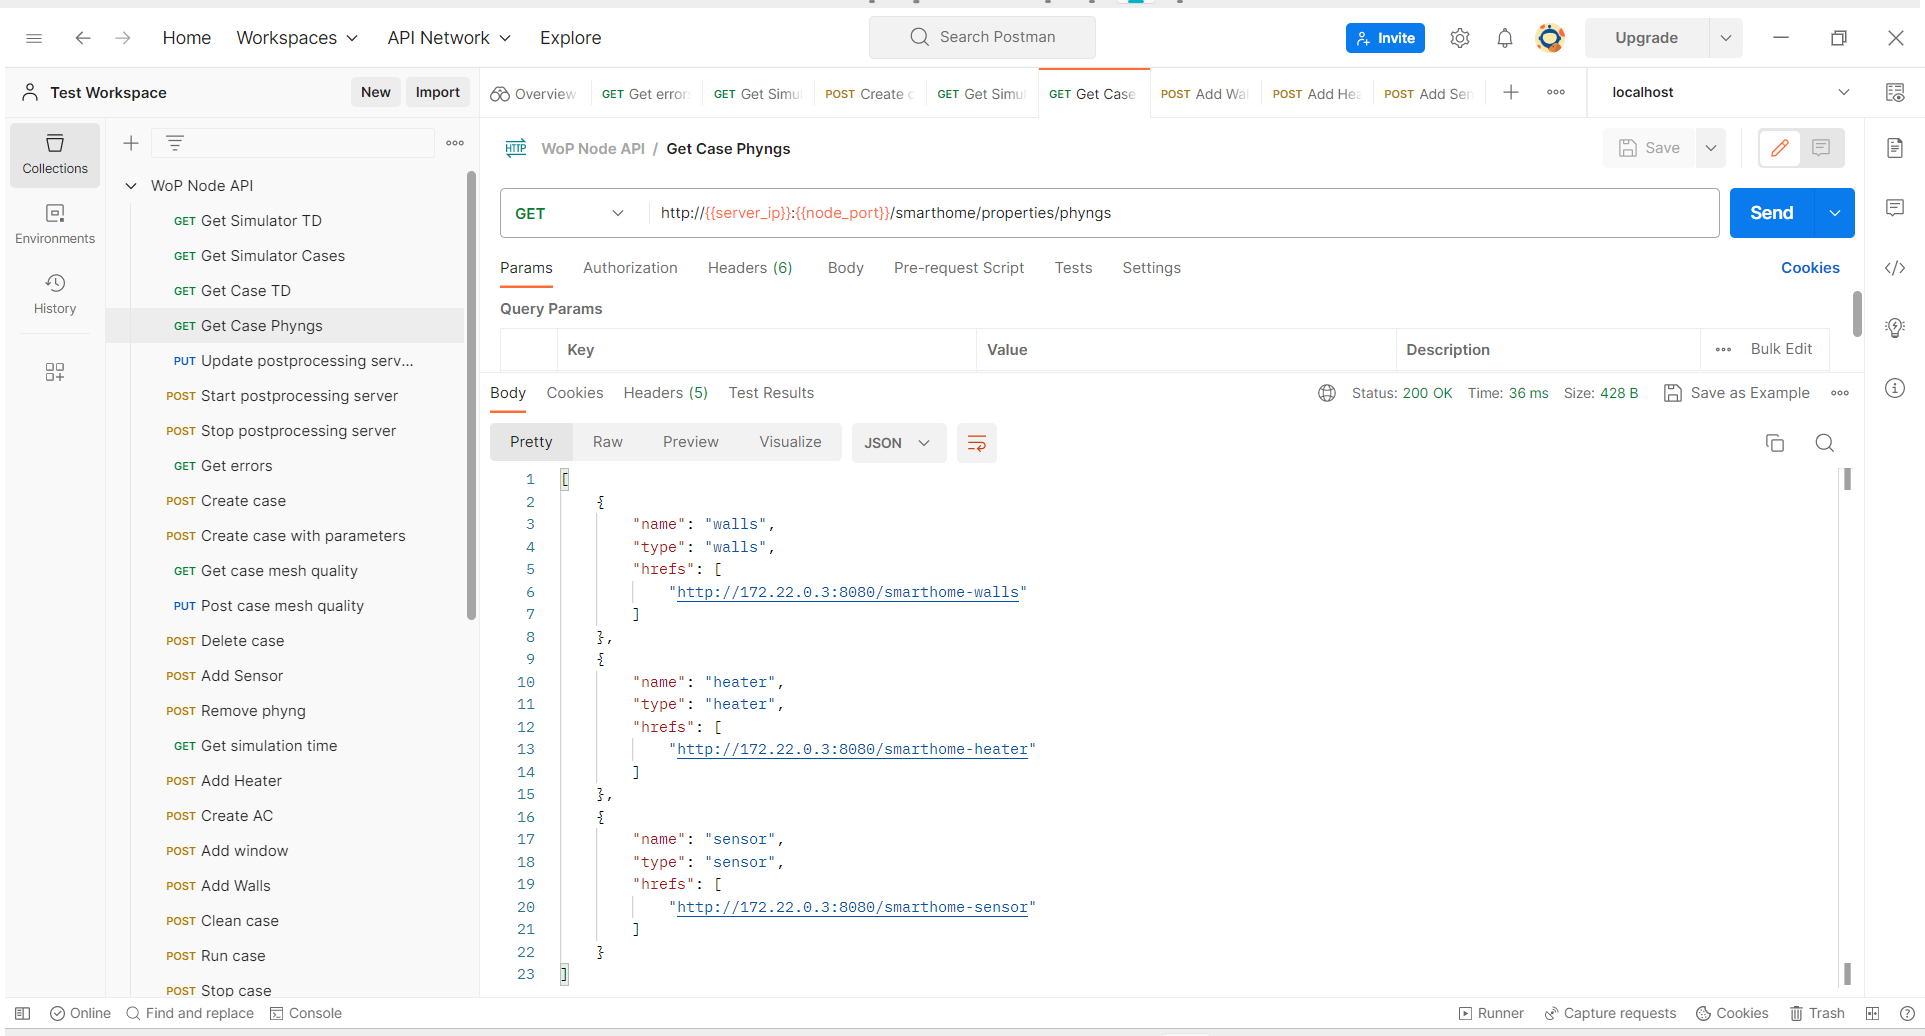Open the smarthome-walls URL link
Screen dimensions: 1925x1036
point(848,592)
